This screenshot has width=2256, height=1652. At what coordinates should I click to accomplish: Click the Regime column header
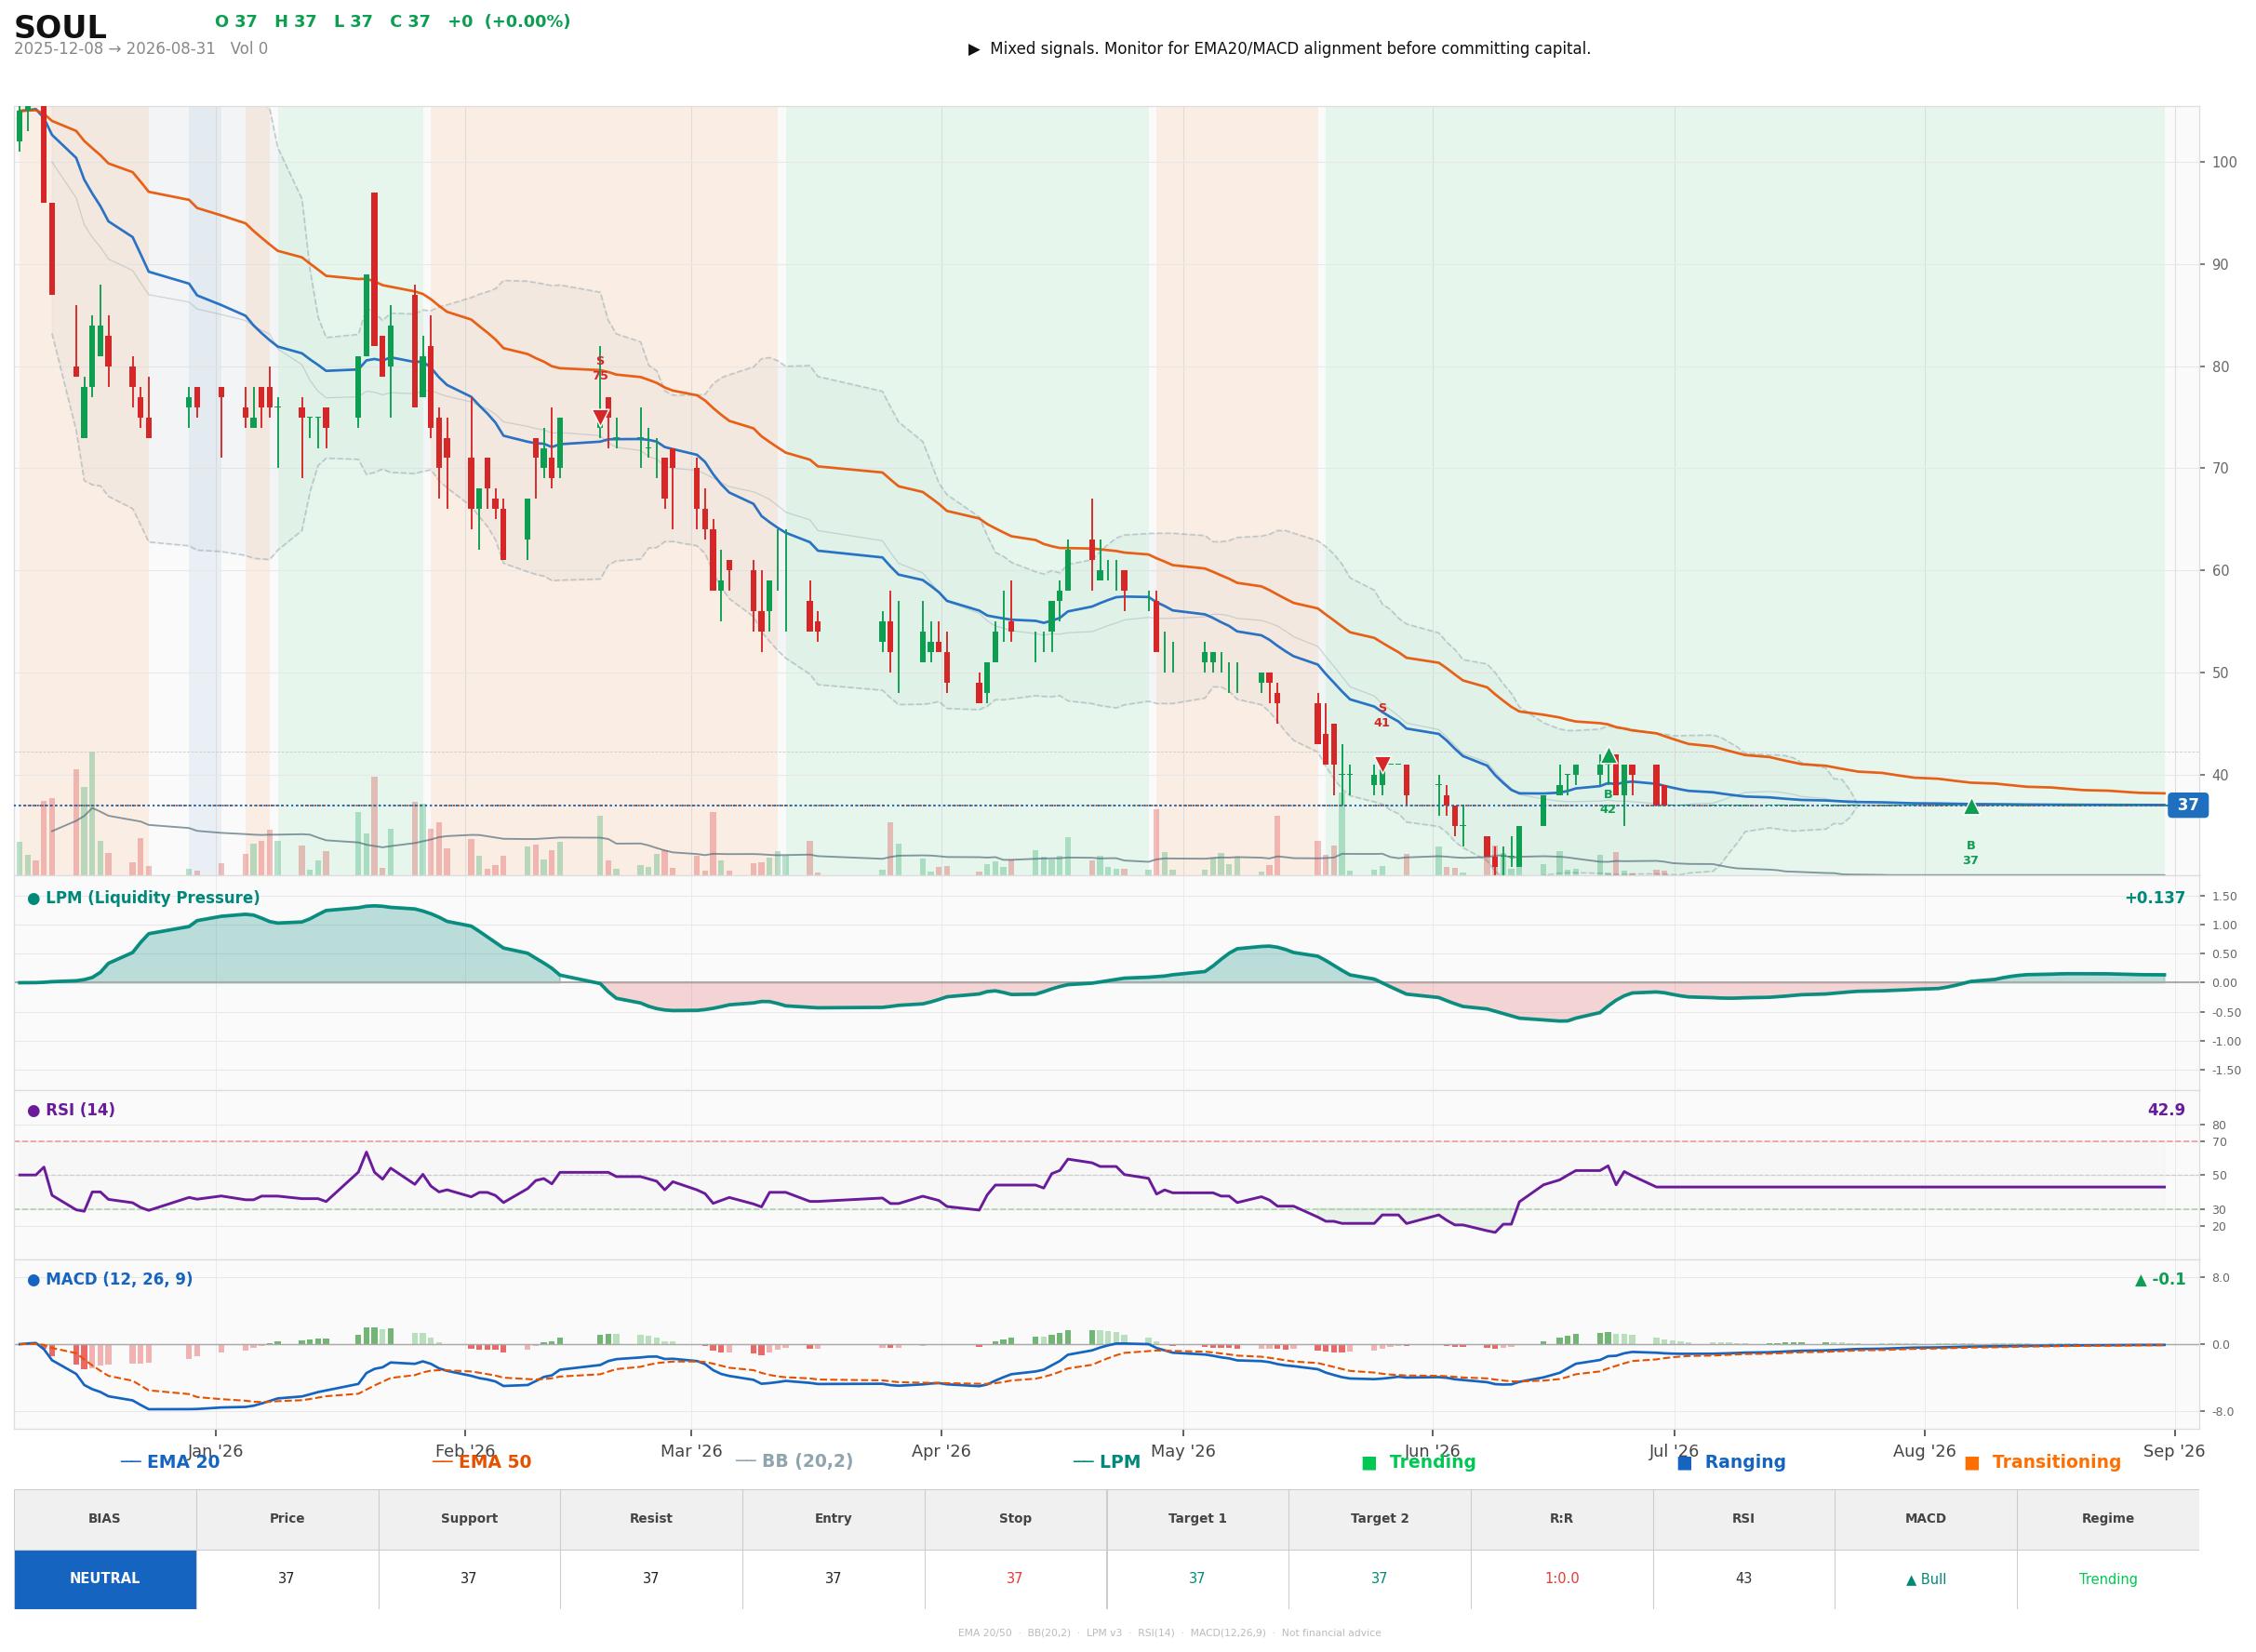pyautogui.click(x=2108, y=1519)
